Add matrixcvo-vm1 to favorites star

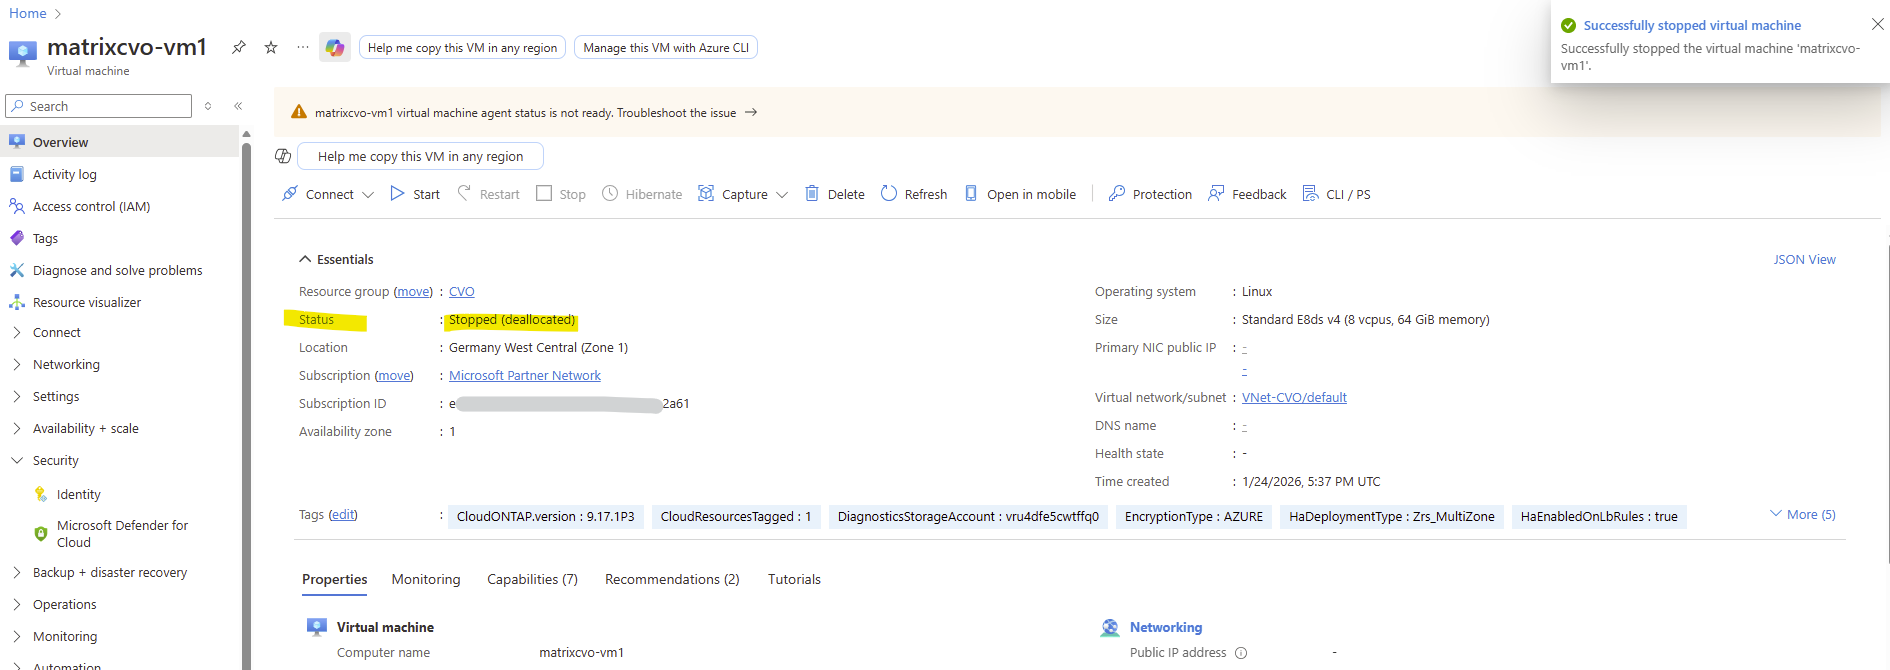point(271,47)
